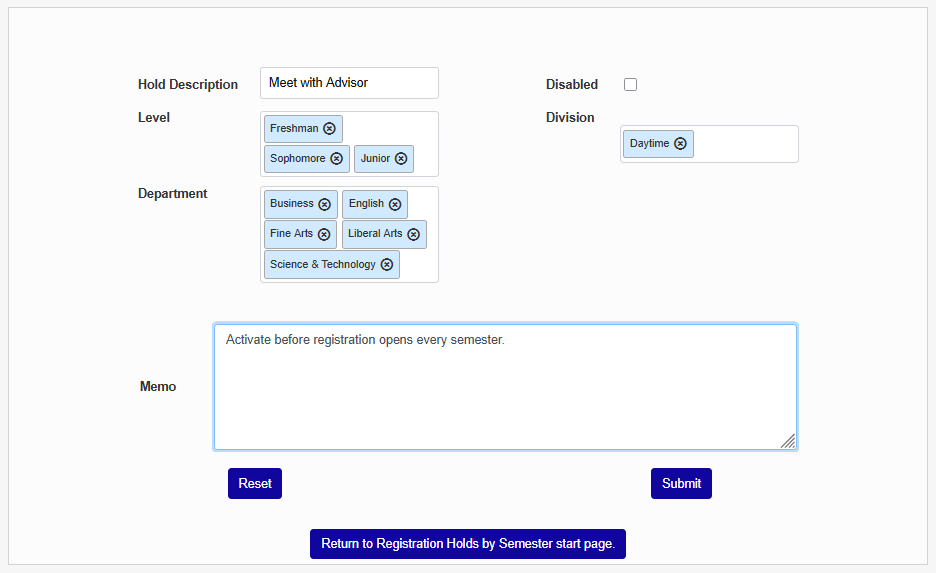936x573 pixels.
Task: Return to Registration Holds by Semester start page
Action: (x=467, y=544)
